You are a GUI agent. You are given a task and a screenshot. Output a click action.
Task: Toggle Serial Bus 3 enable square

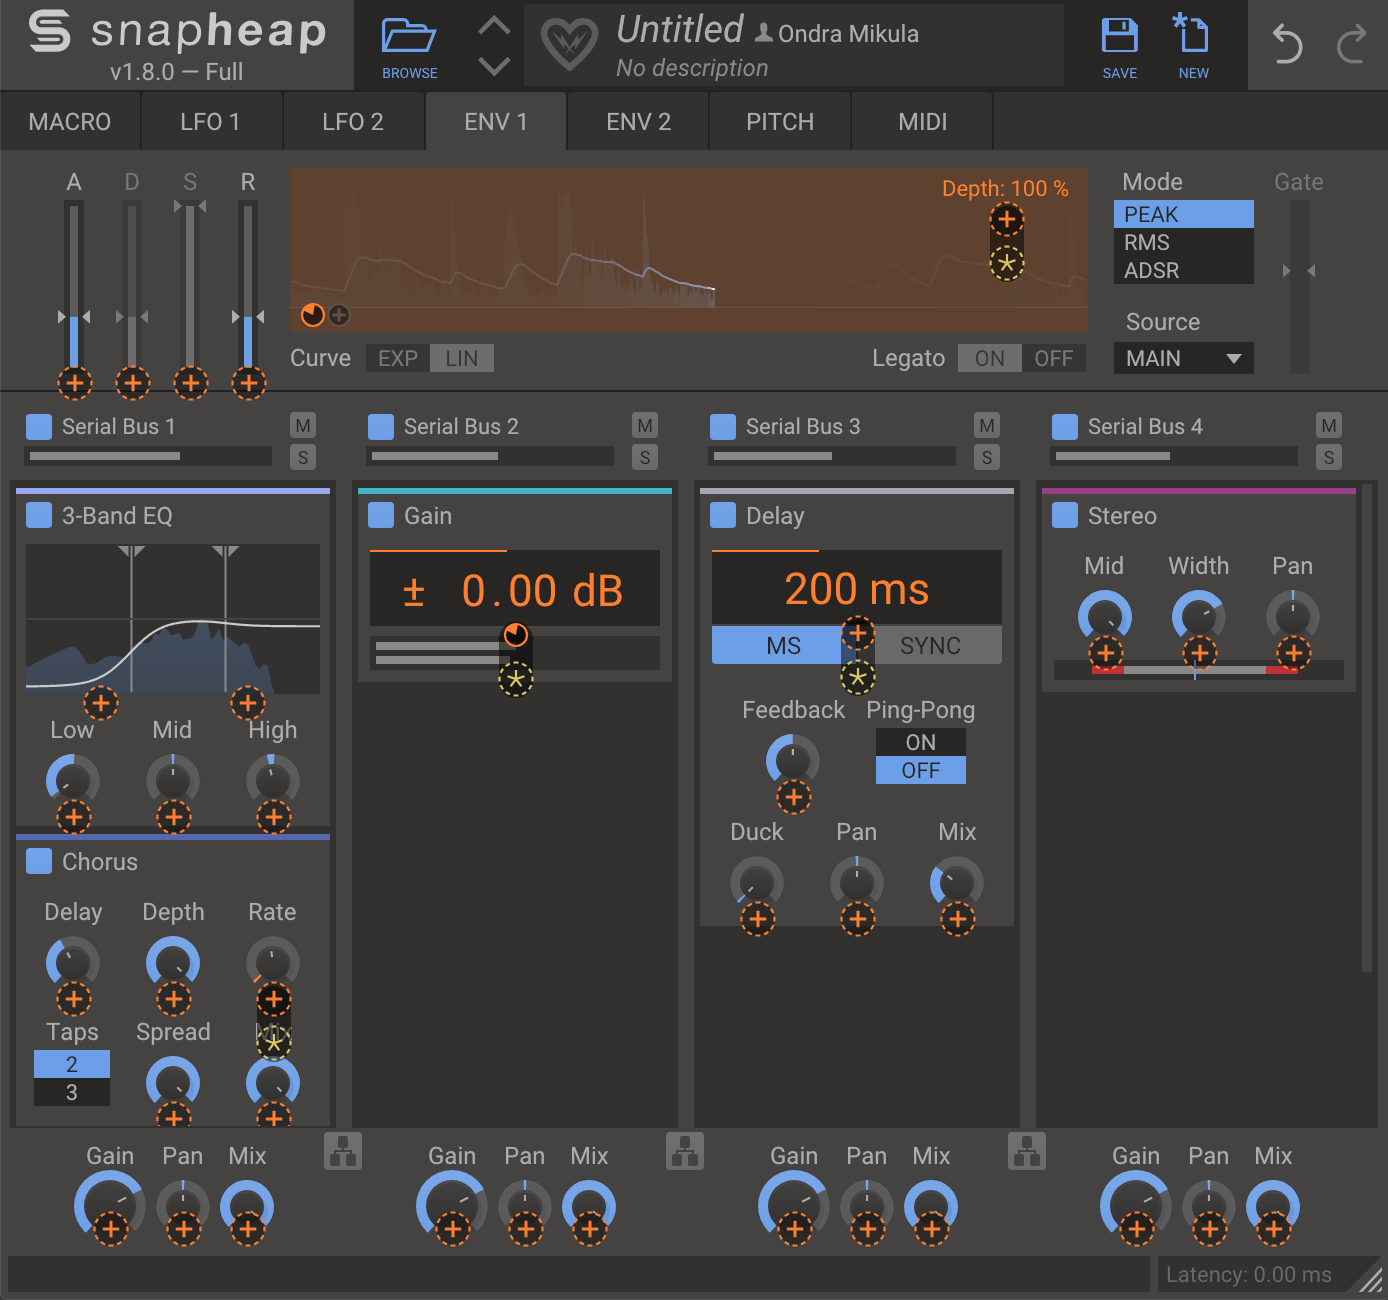[722, 427]
